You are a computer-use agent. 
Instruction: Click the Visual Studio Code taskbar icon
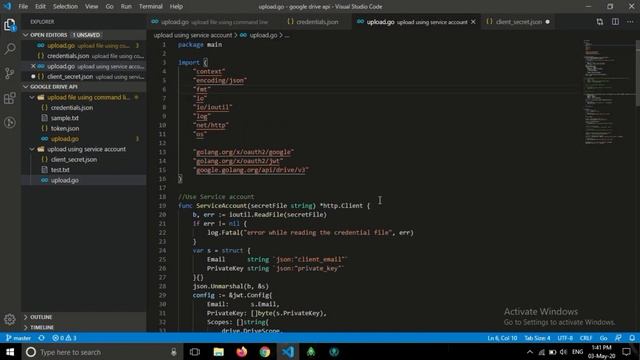pyautogui.click(x=288, y=352)
